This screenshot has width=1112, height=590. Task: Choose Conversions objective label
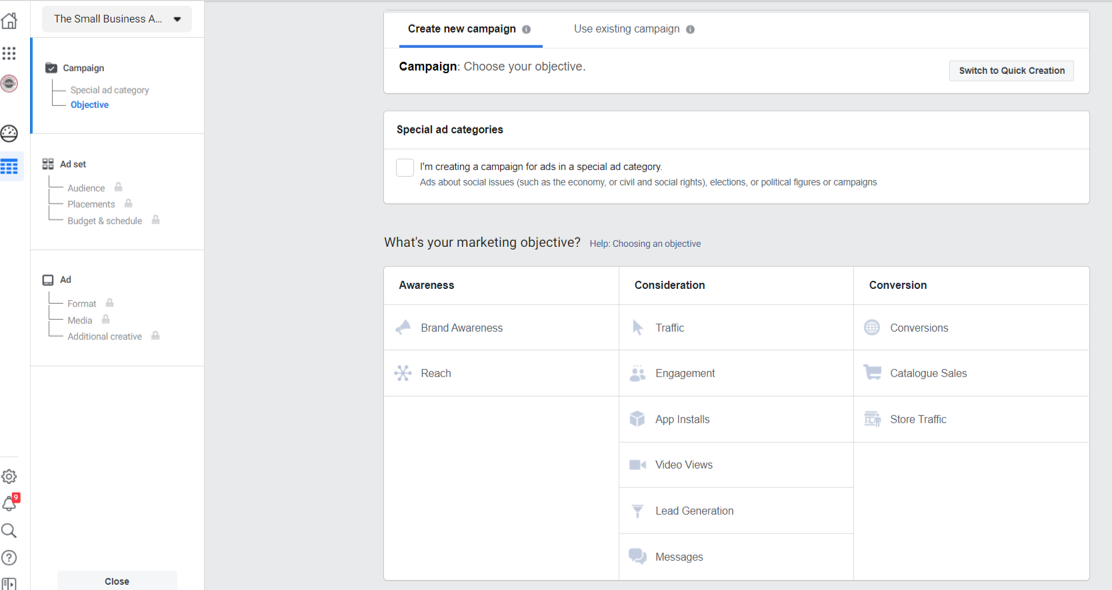(x=919, y=328)
